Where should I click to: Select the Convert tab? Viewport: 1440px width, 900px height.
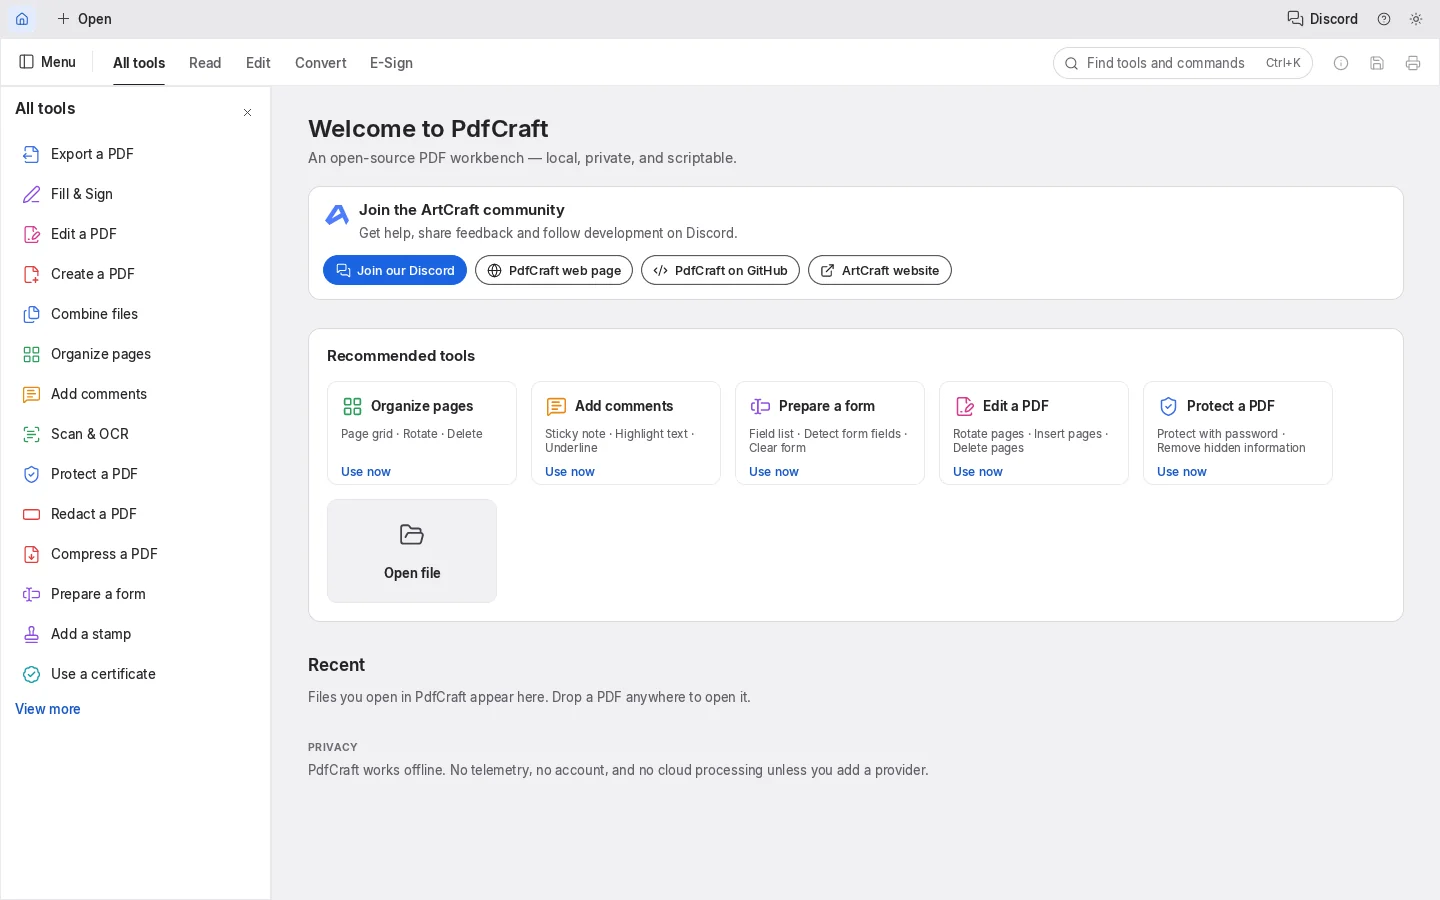coord(320,63)
